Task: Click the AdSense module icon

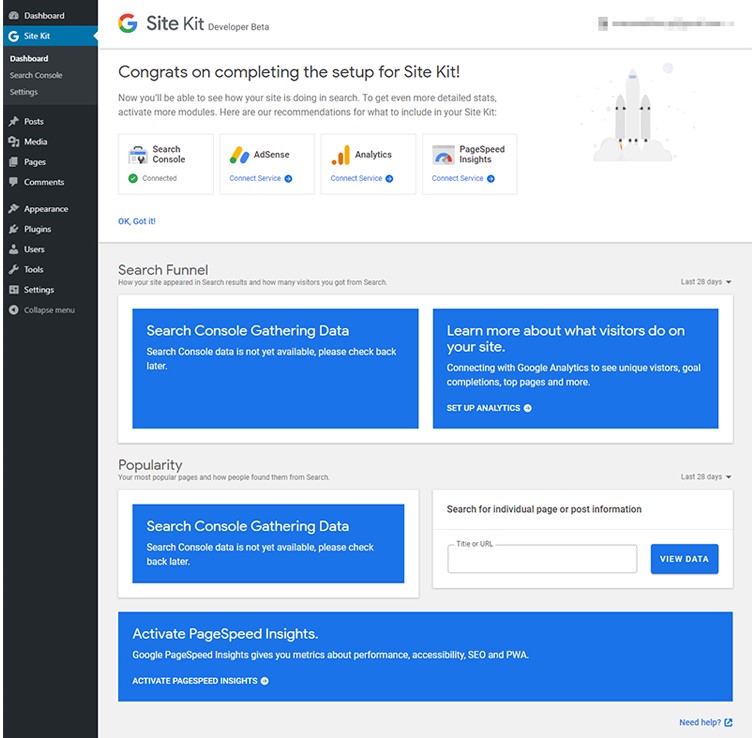Action: pos(239,154)
